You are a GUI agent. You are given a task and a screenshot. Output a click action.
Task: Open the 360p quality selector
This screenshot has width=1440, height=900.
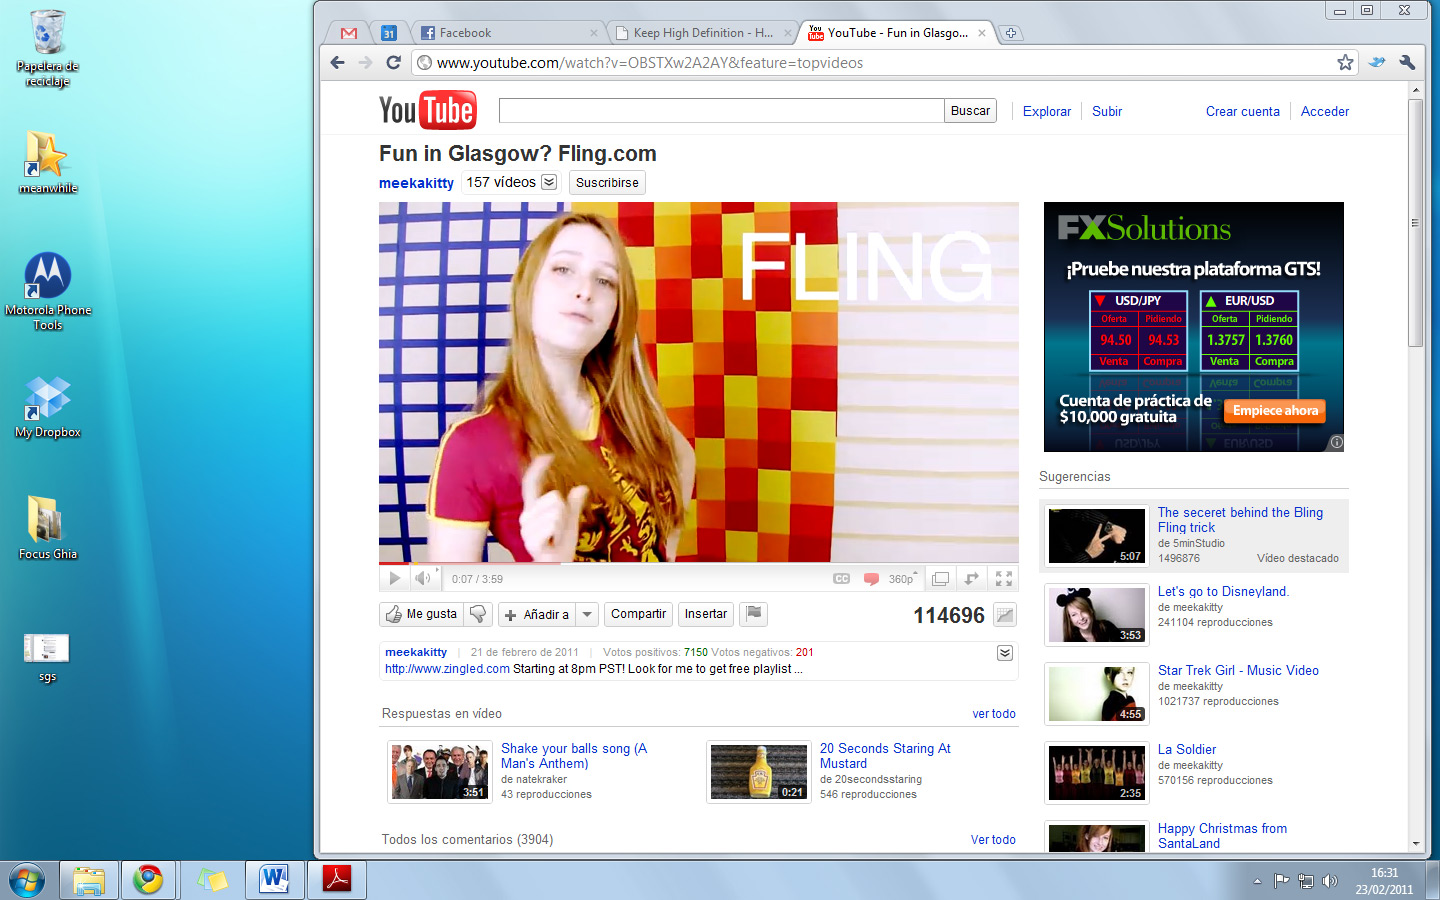[x=902, y=579]
